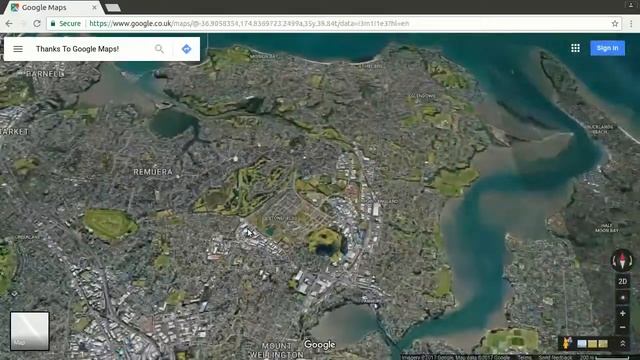The height and width of the screenshot is (360, 640).
Task: Switch to Map view via layer thumbnail
Action: coord(29,331)
